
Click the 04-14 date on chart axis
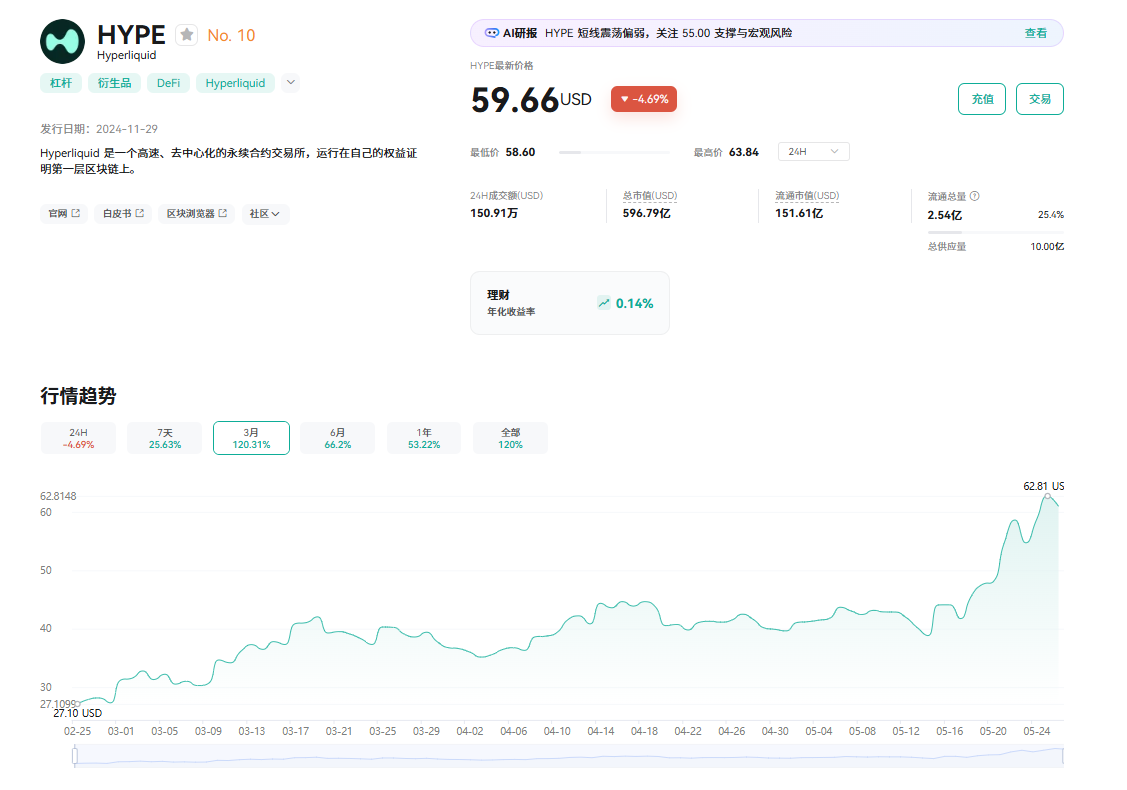pyautogui.click(x=601, y=731)
